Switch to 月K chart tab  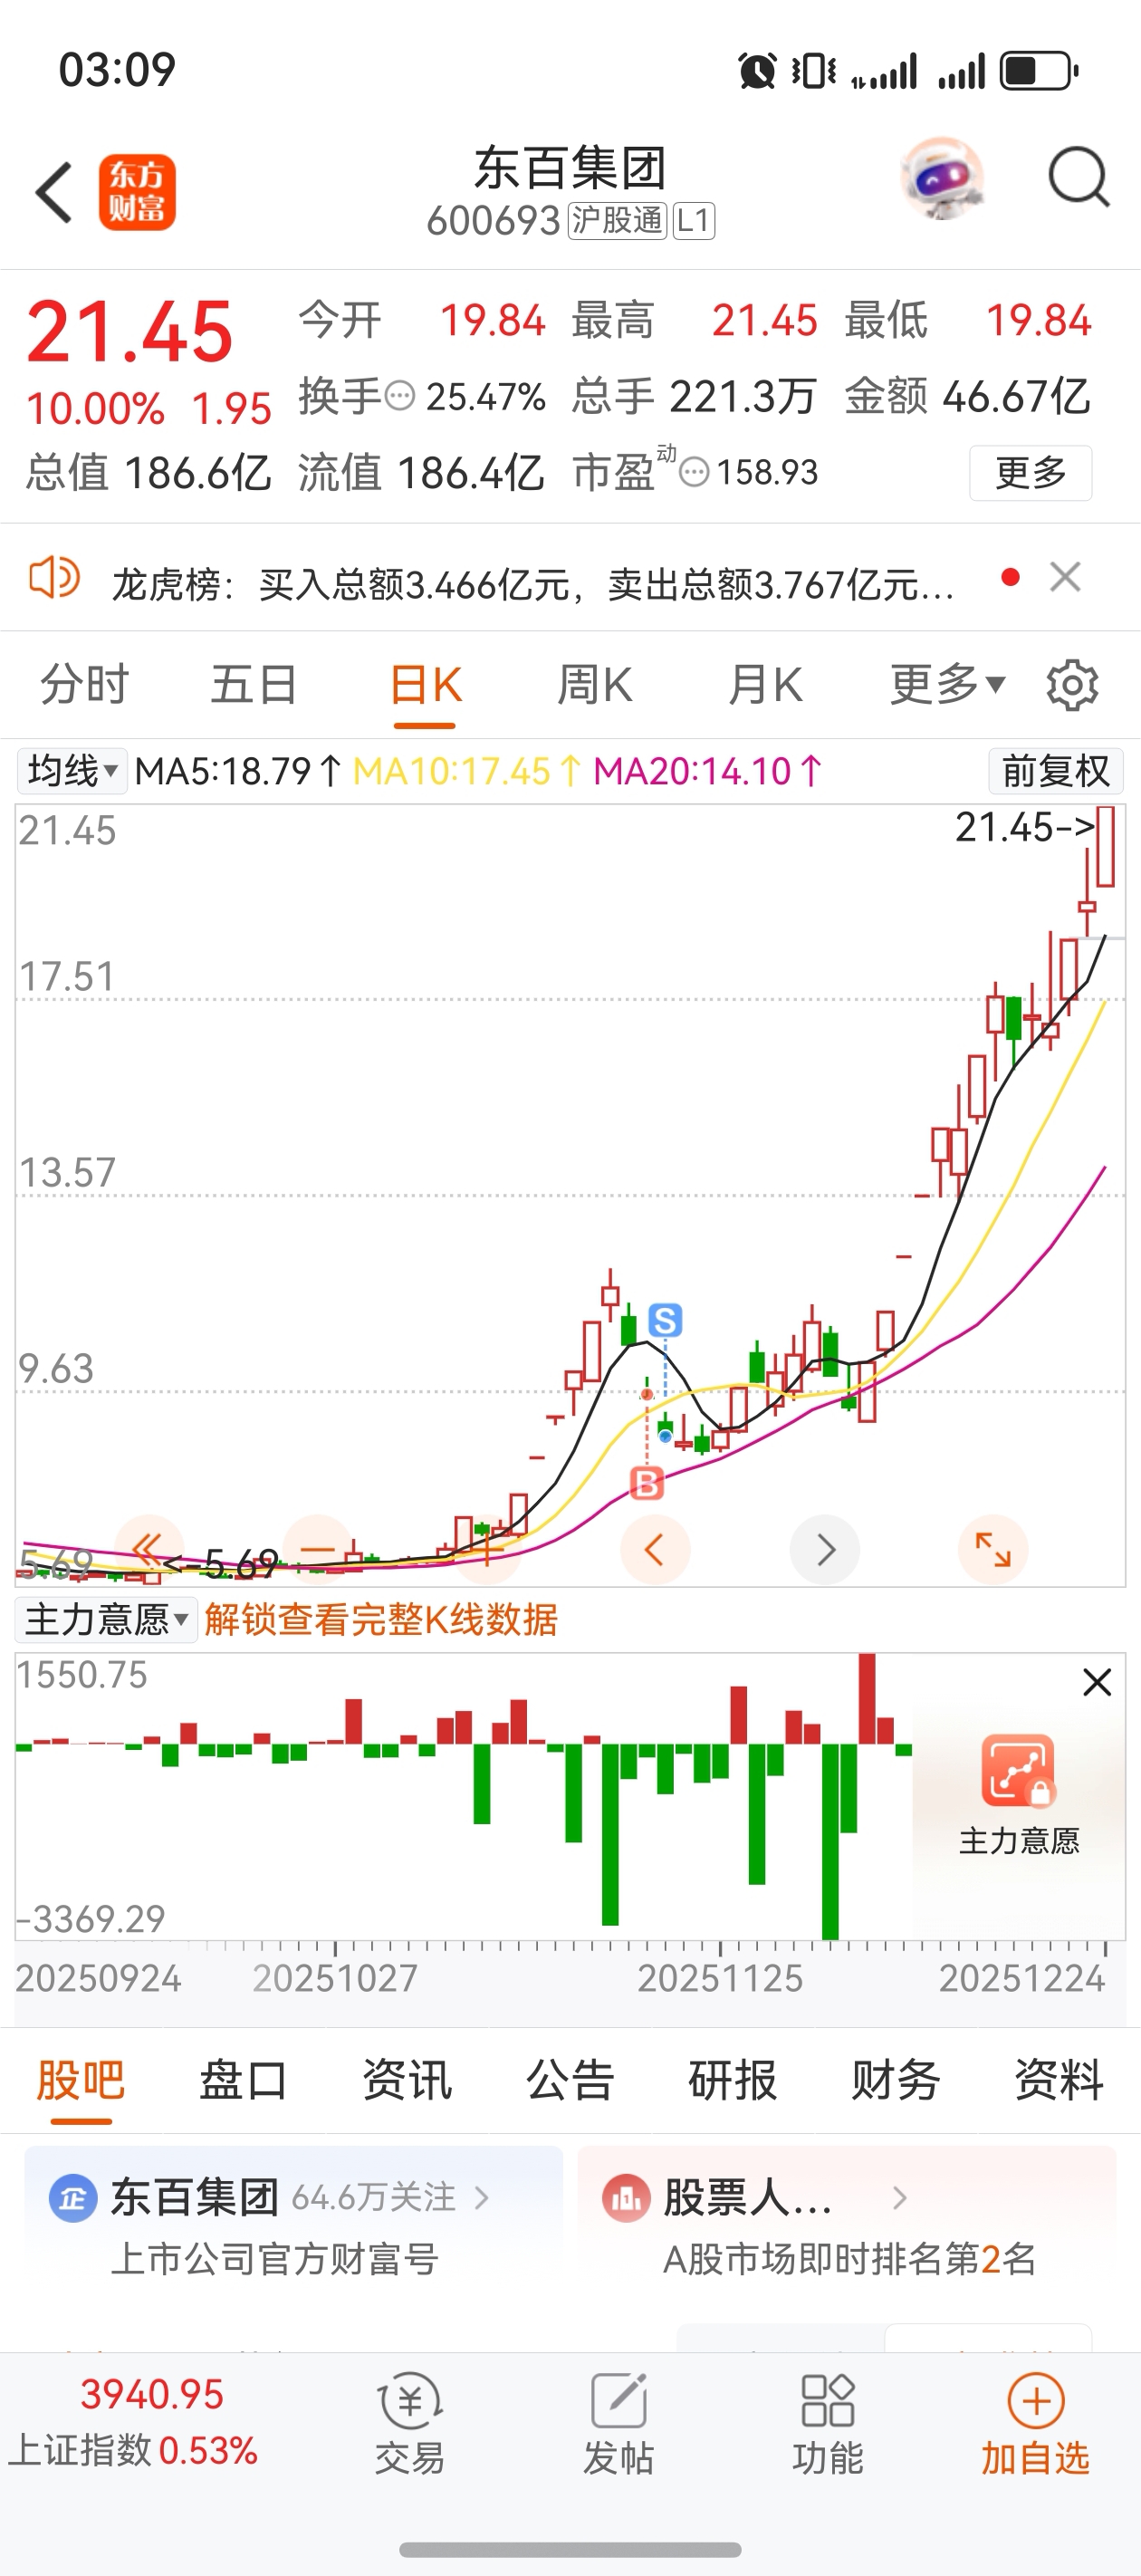pos(765,685)
